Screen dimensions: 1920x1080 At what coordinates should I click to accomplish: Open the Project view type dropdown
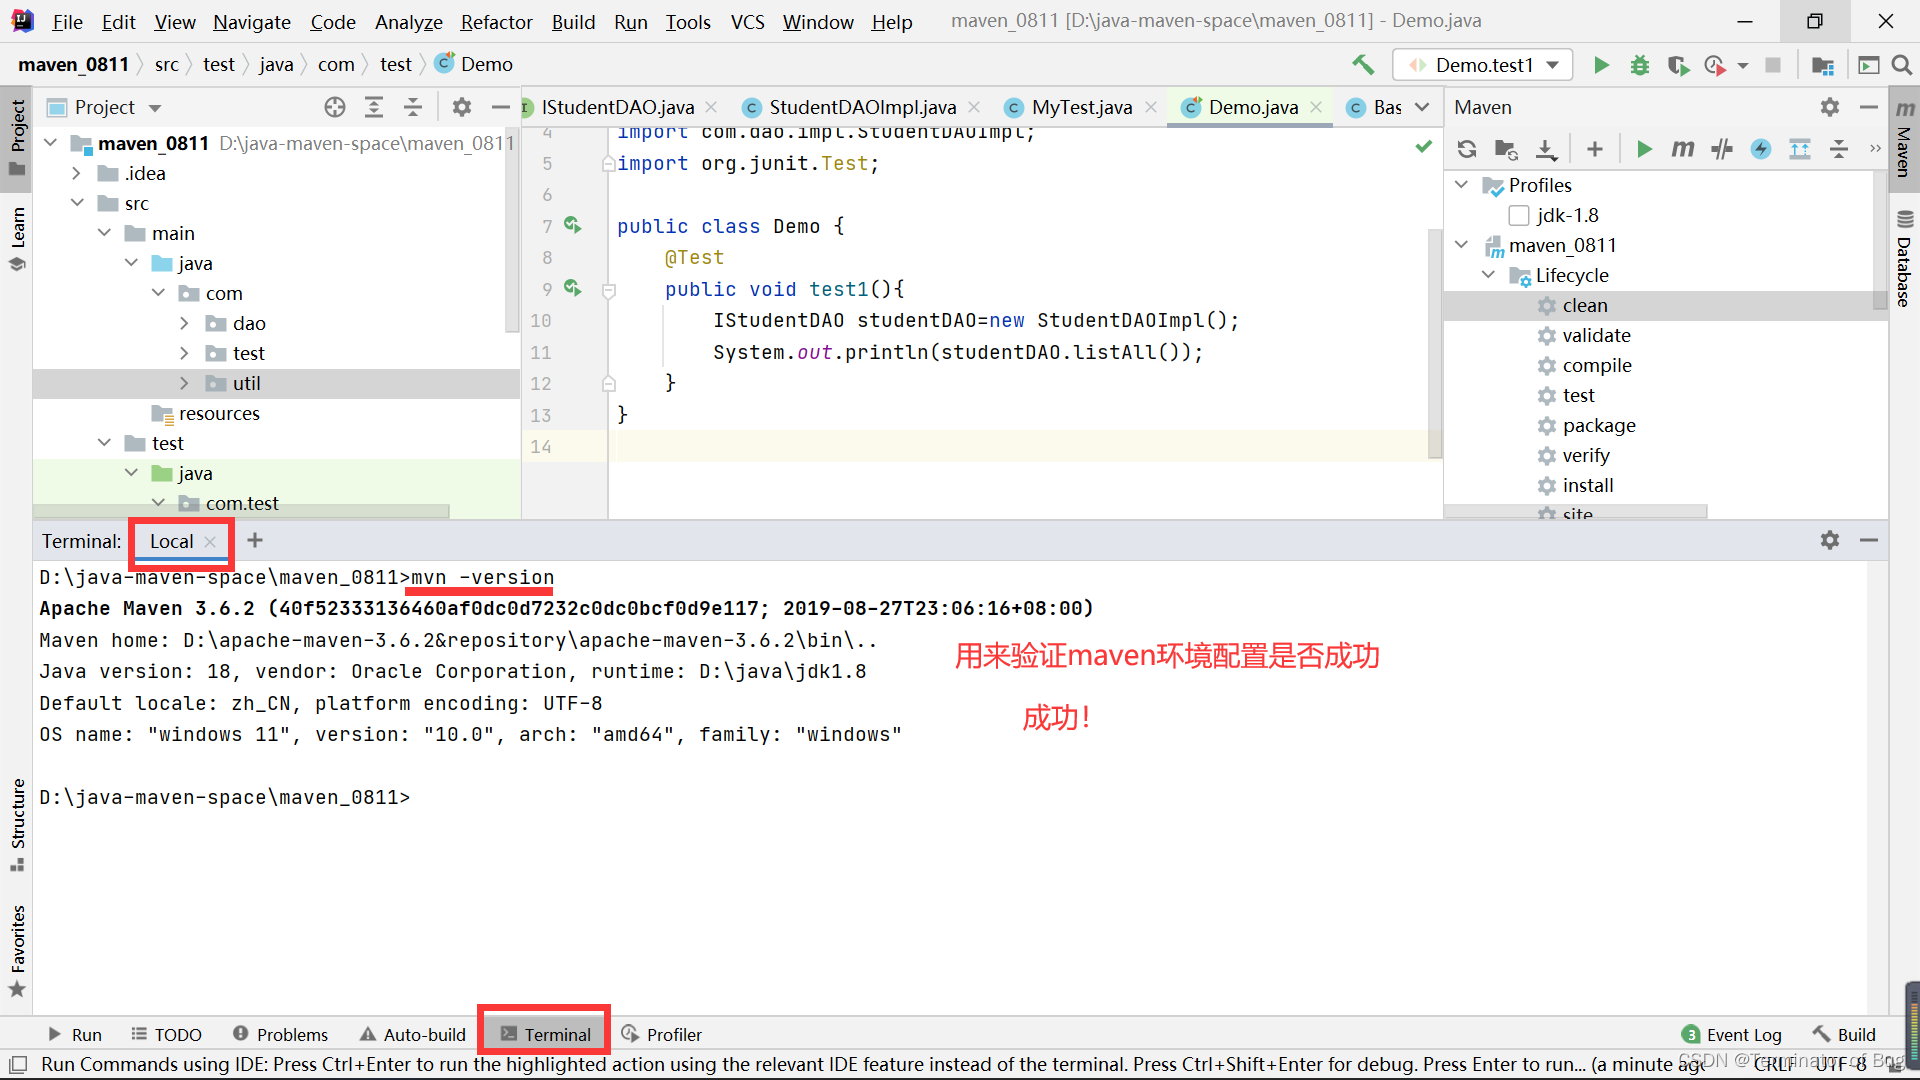[x=155, y=108]
